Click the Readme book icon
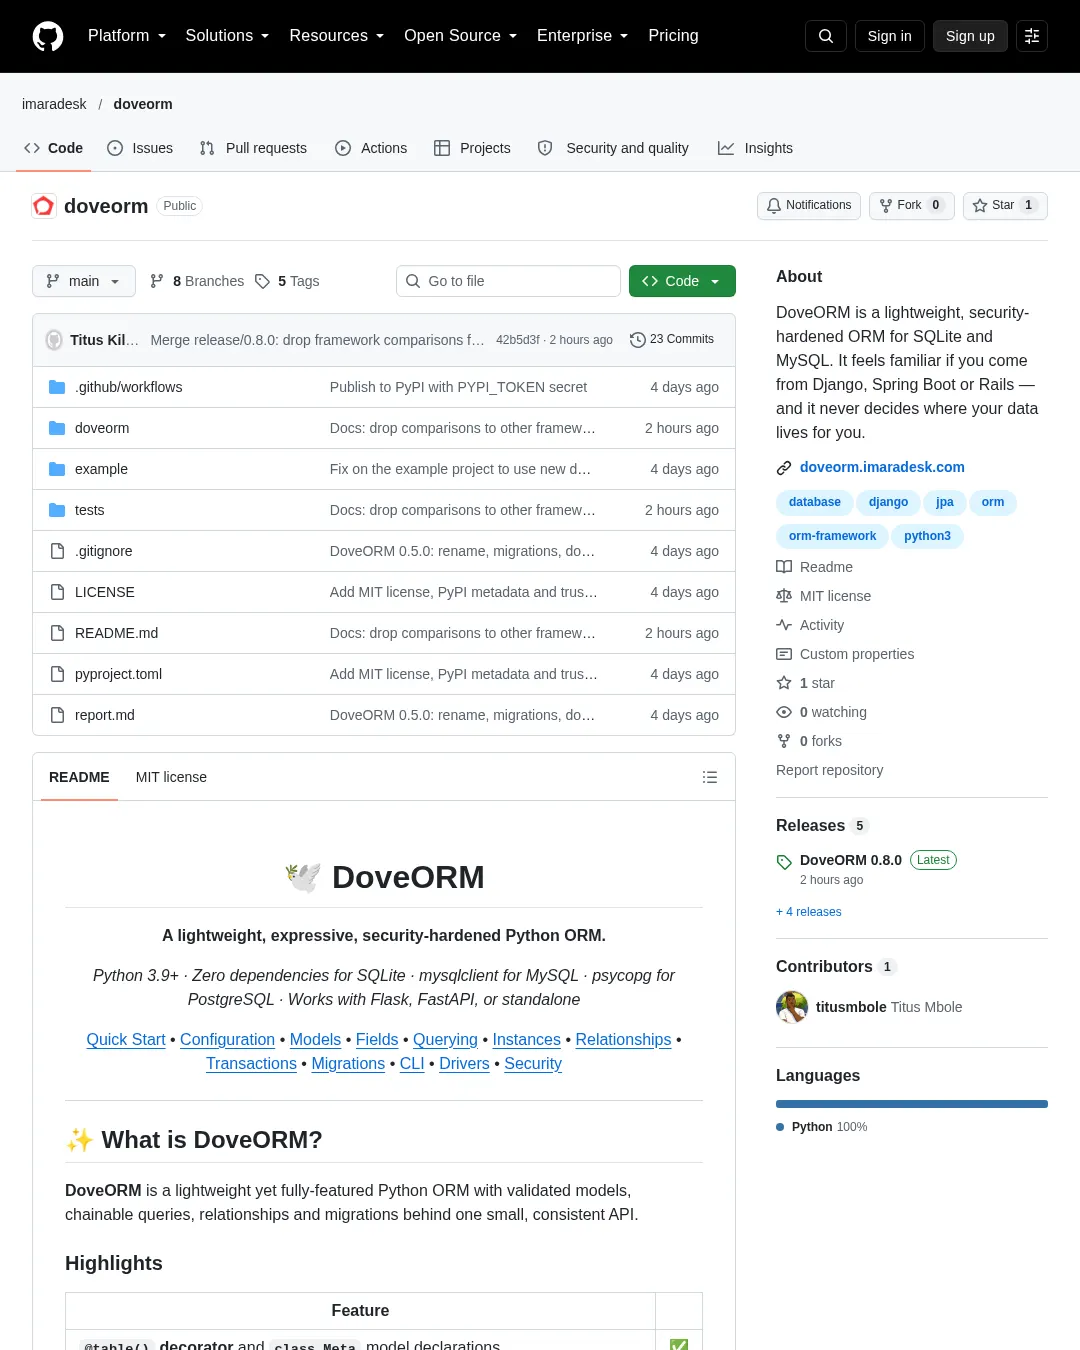The height and width of the screenshot is (1350, 1080). point(784,567)
